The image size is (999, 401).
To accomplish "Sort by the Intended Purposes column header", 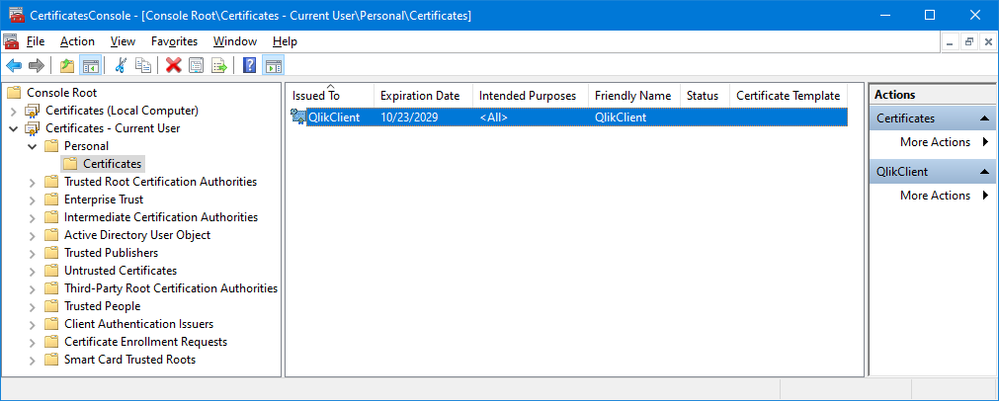I will click(x=530, y=96).
